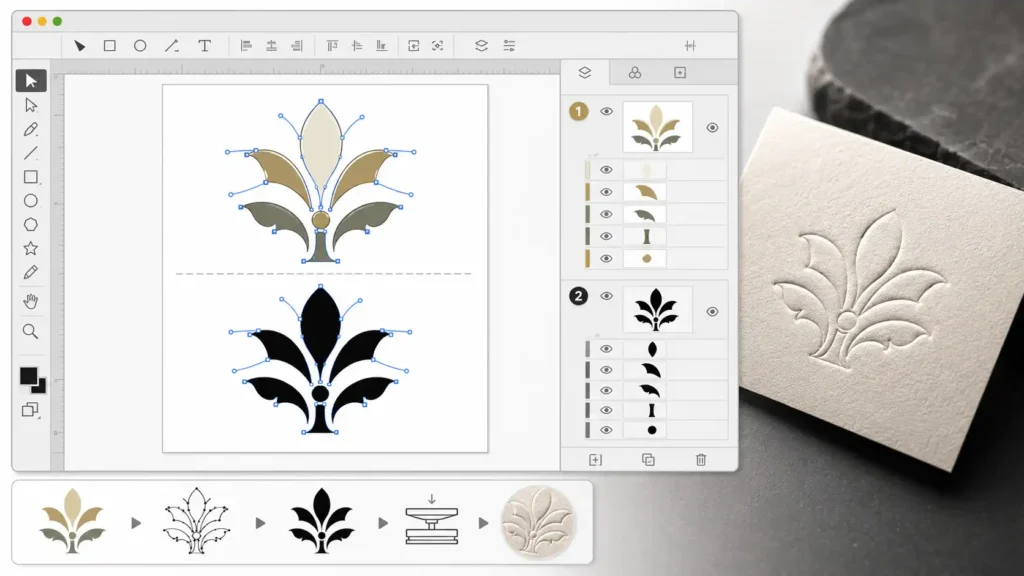
Task: Select the arrow tool in the top toolbar
Action: pyautogui.click(x=80, y=46)
